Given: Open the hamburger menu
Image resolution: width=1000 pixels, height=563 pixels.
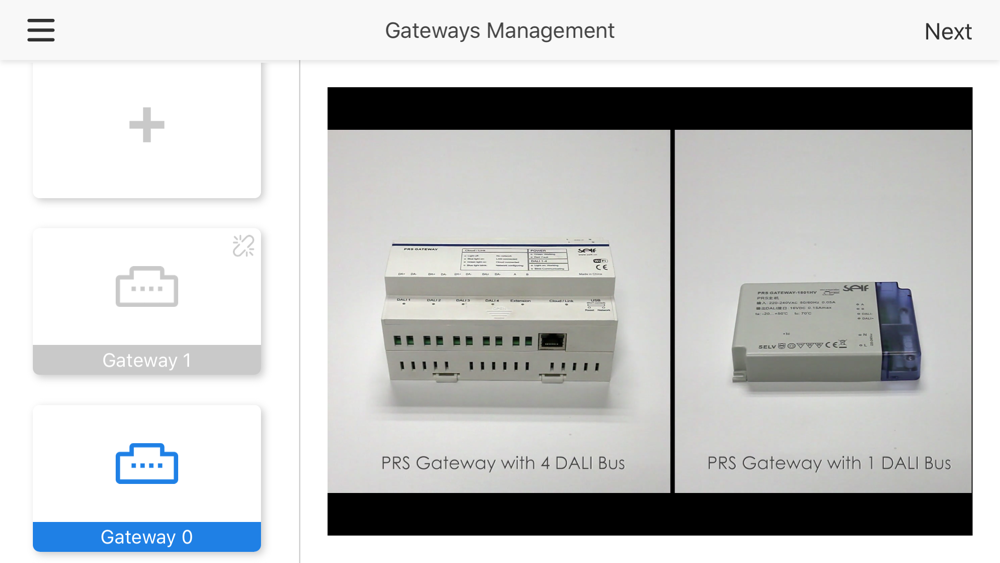Looking at the screenshot, I should [41, 30].
